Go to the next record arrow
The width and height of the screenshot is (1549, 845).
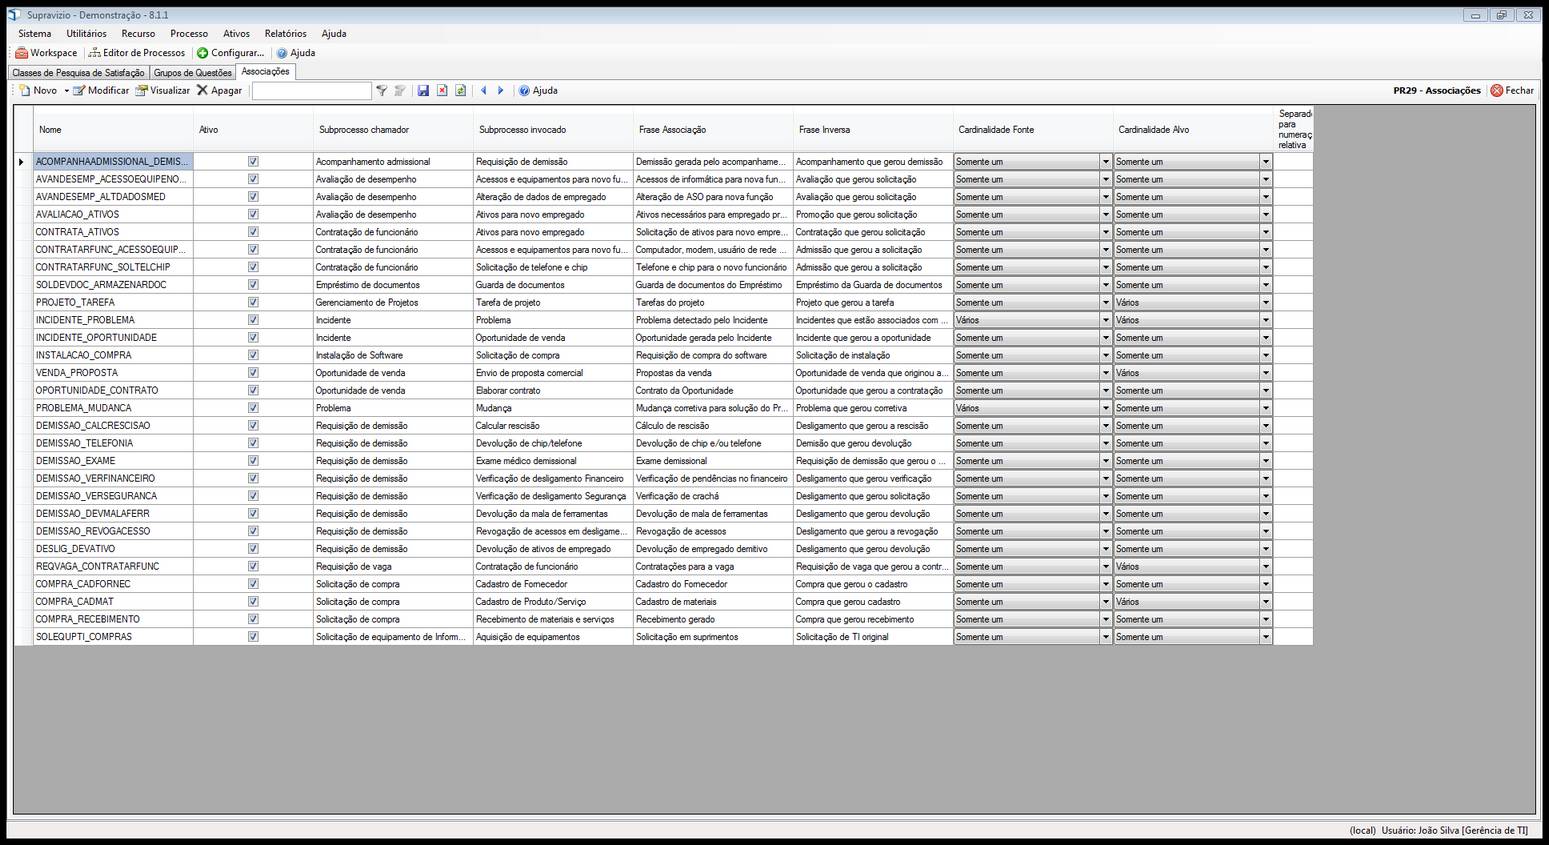[501, 90]
